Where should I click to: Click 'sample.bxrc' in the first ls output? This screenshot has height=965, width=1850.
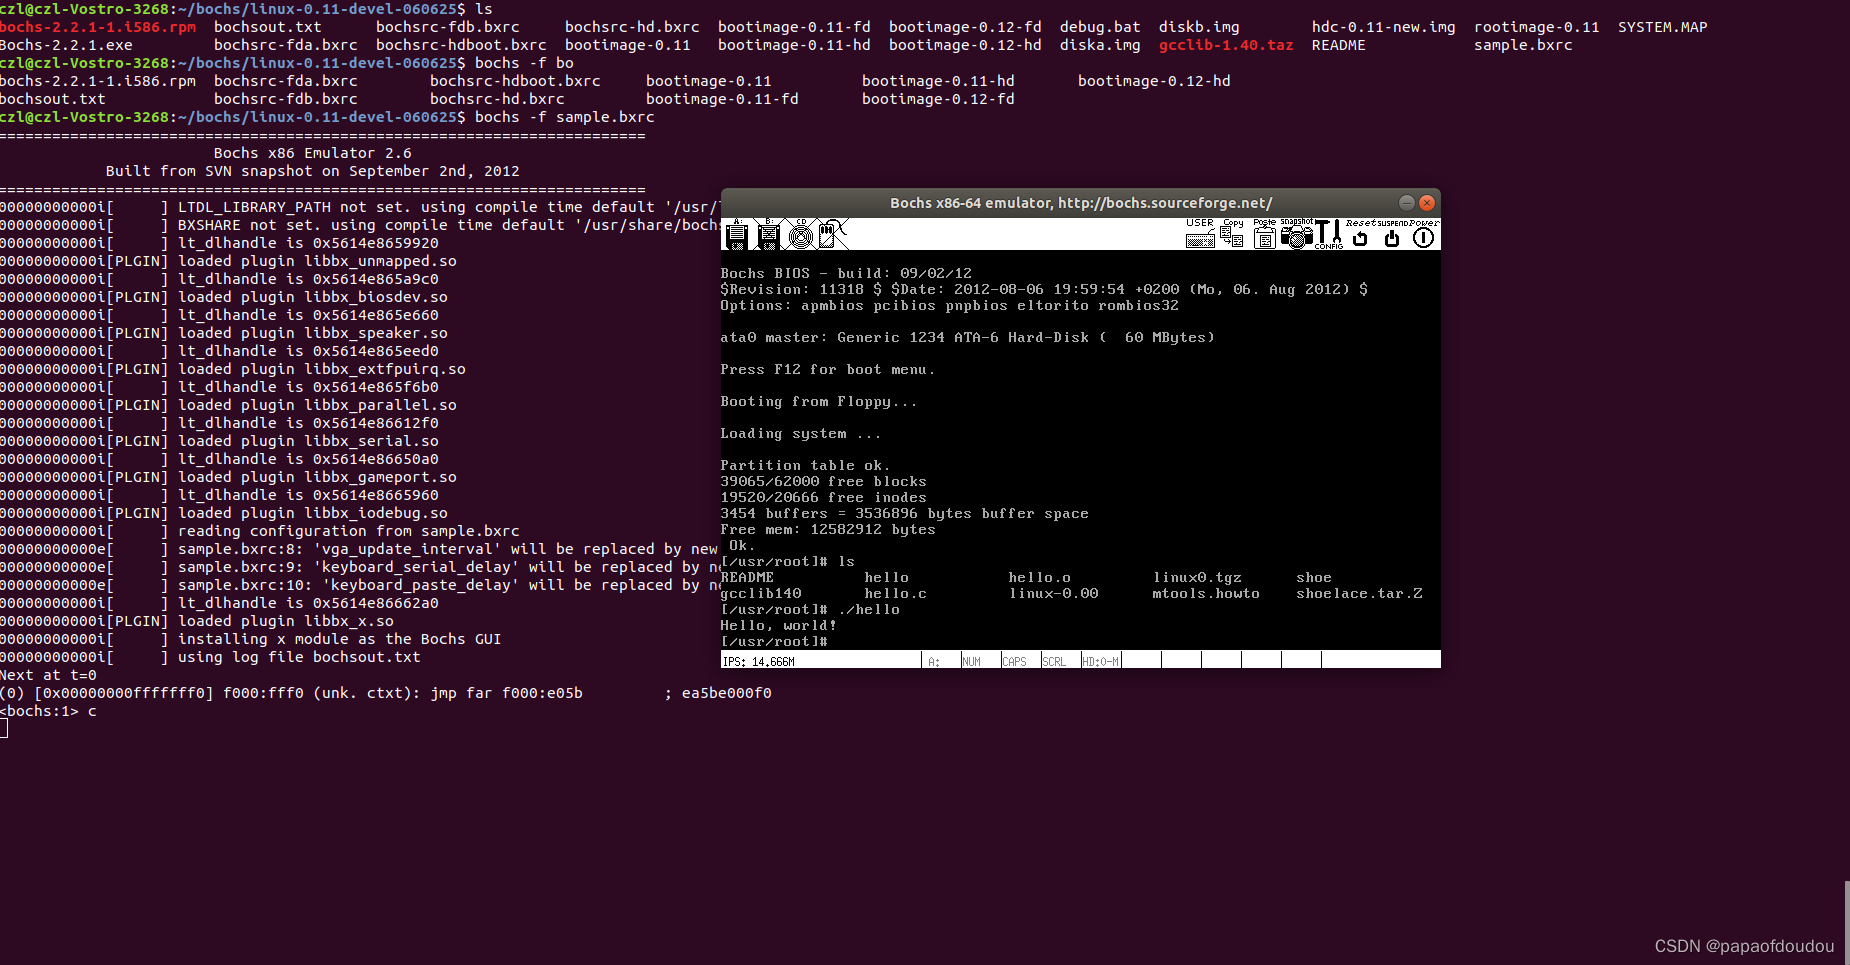[x=1523, y=45]
